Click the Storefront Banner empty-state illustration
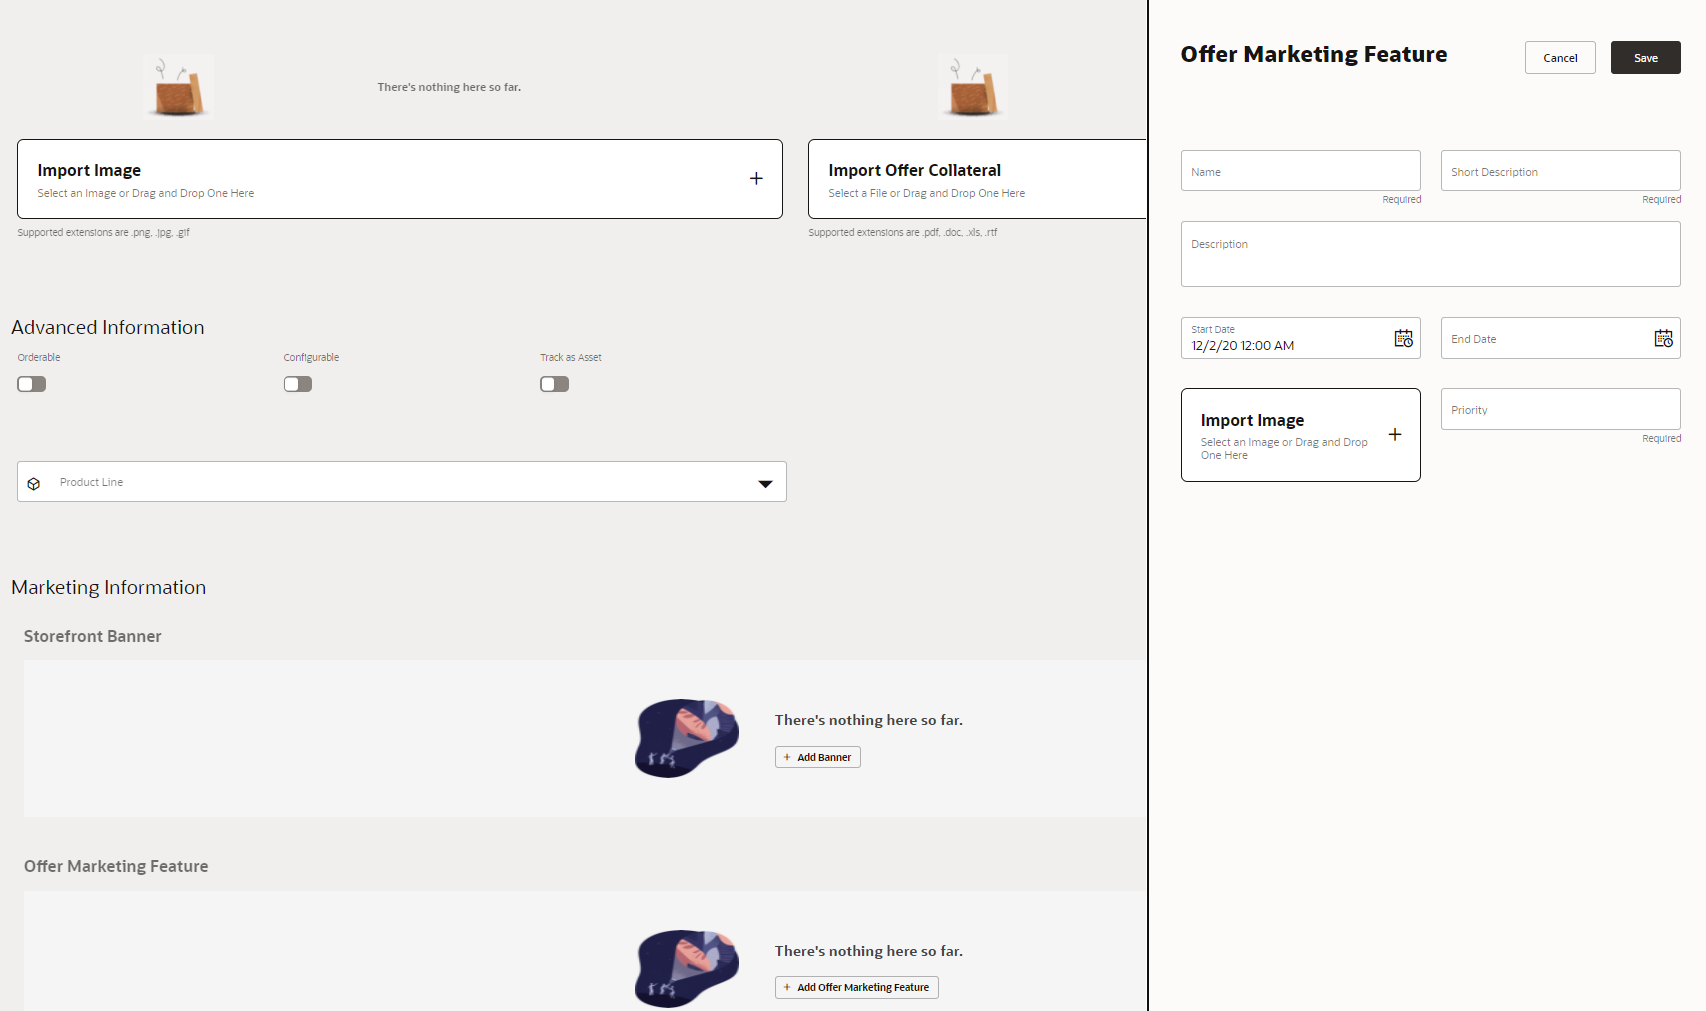Screen dimensions: 1706x1011 point(687,738)
